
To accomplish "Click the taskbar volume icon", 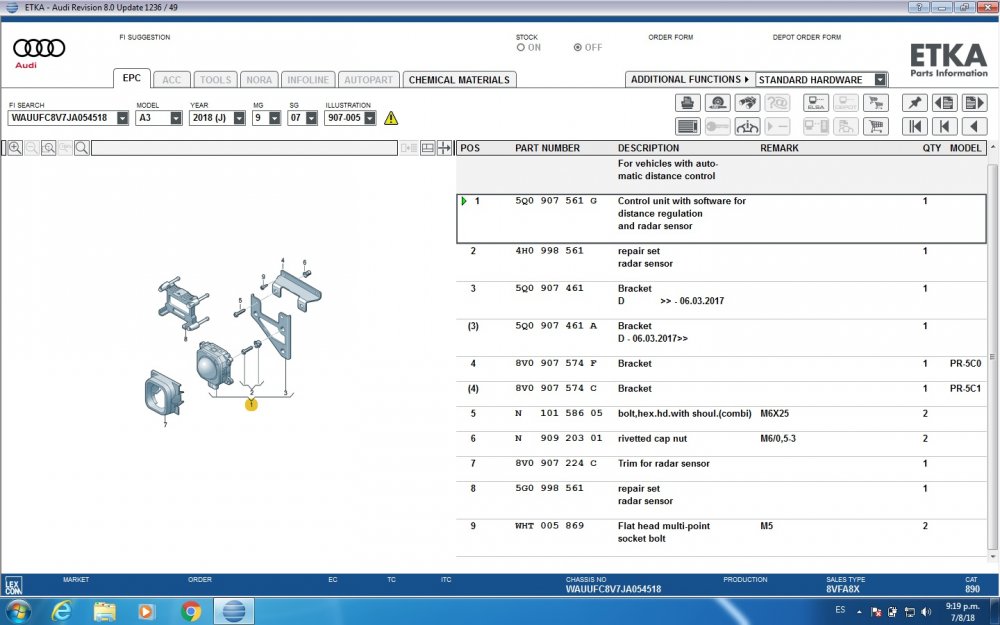I will pos(926,612).
